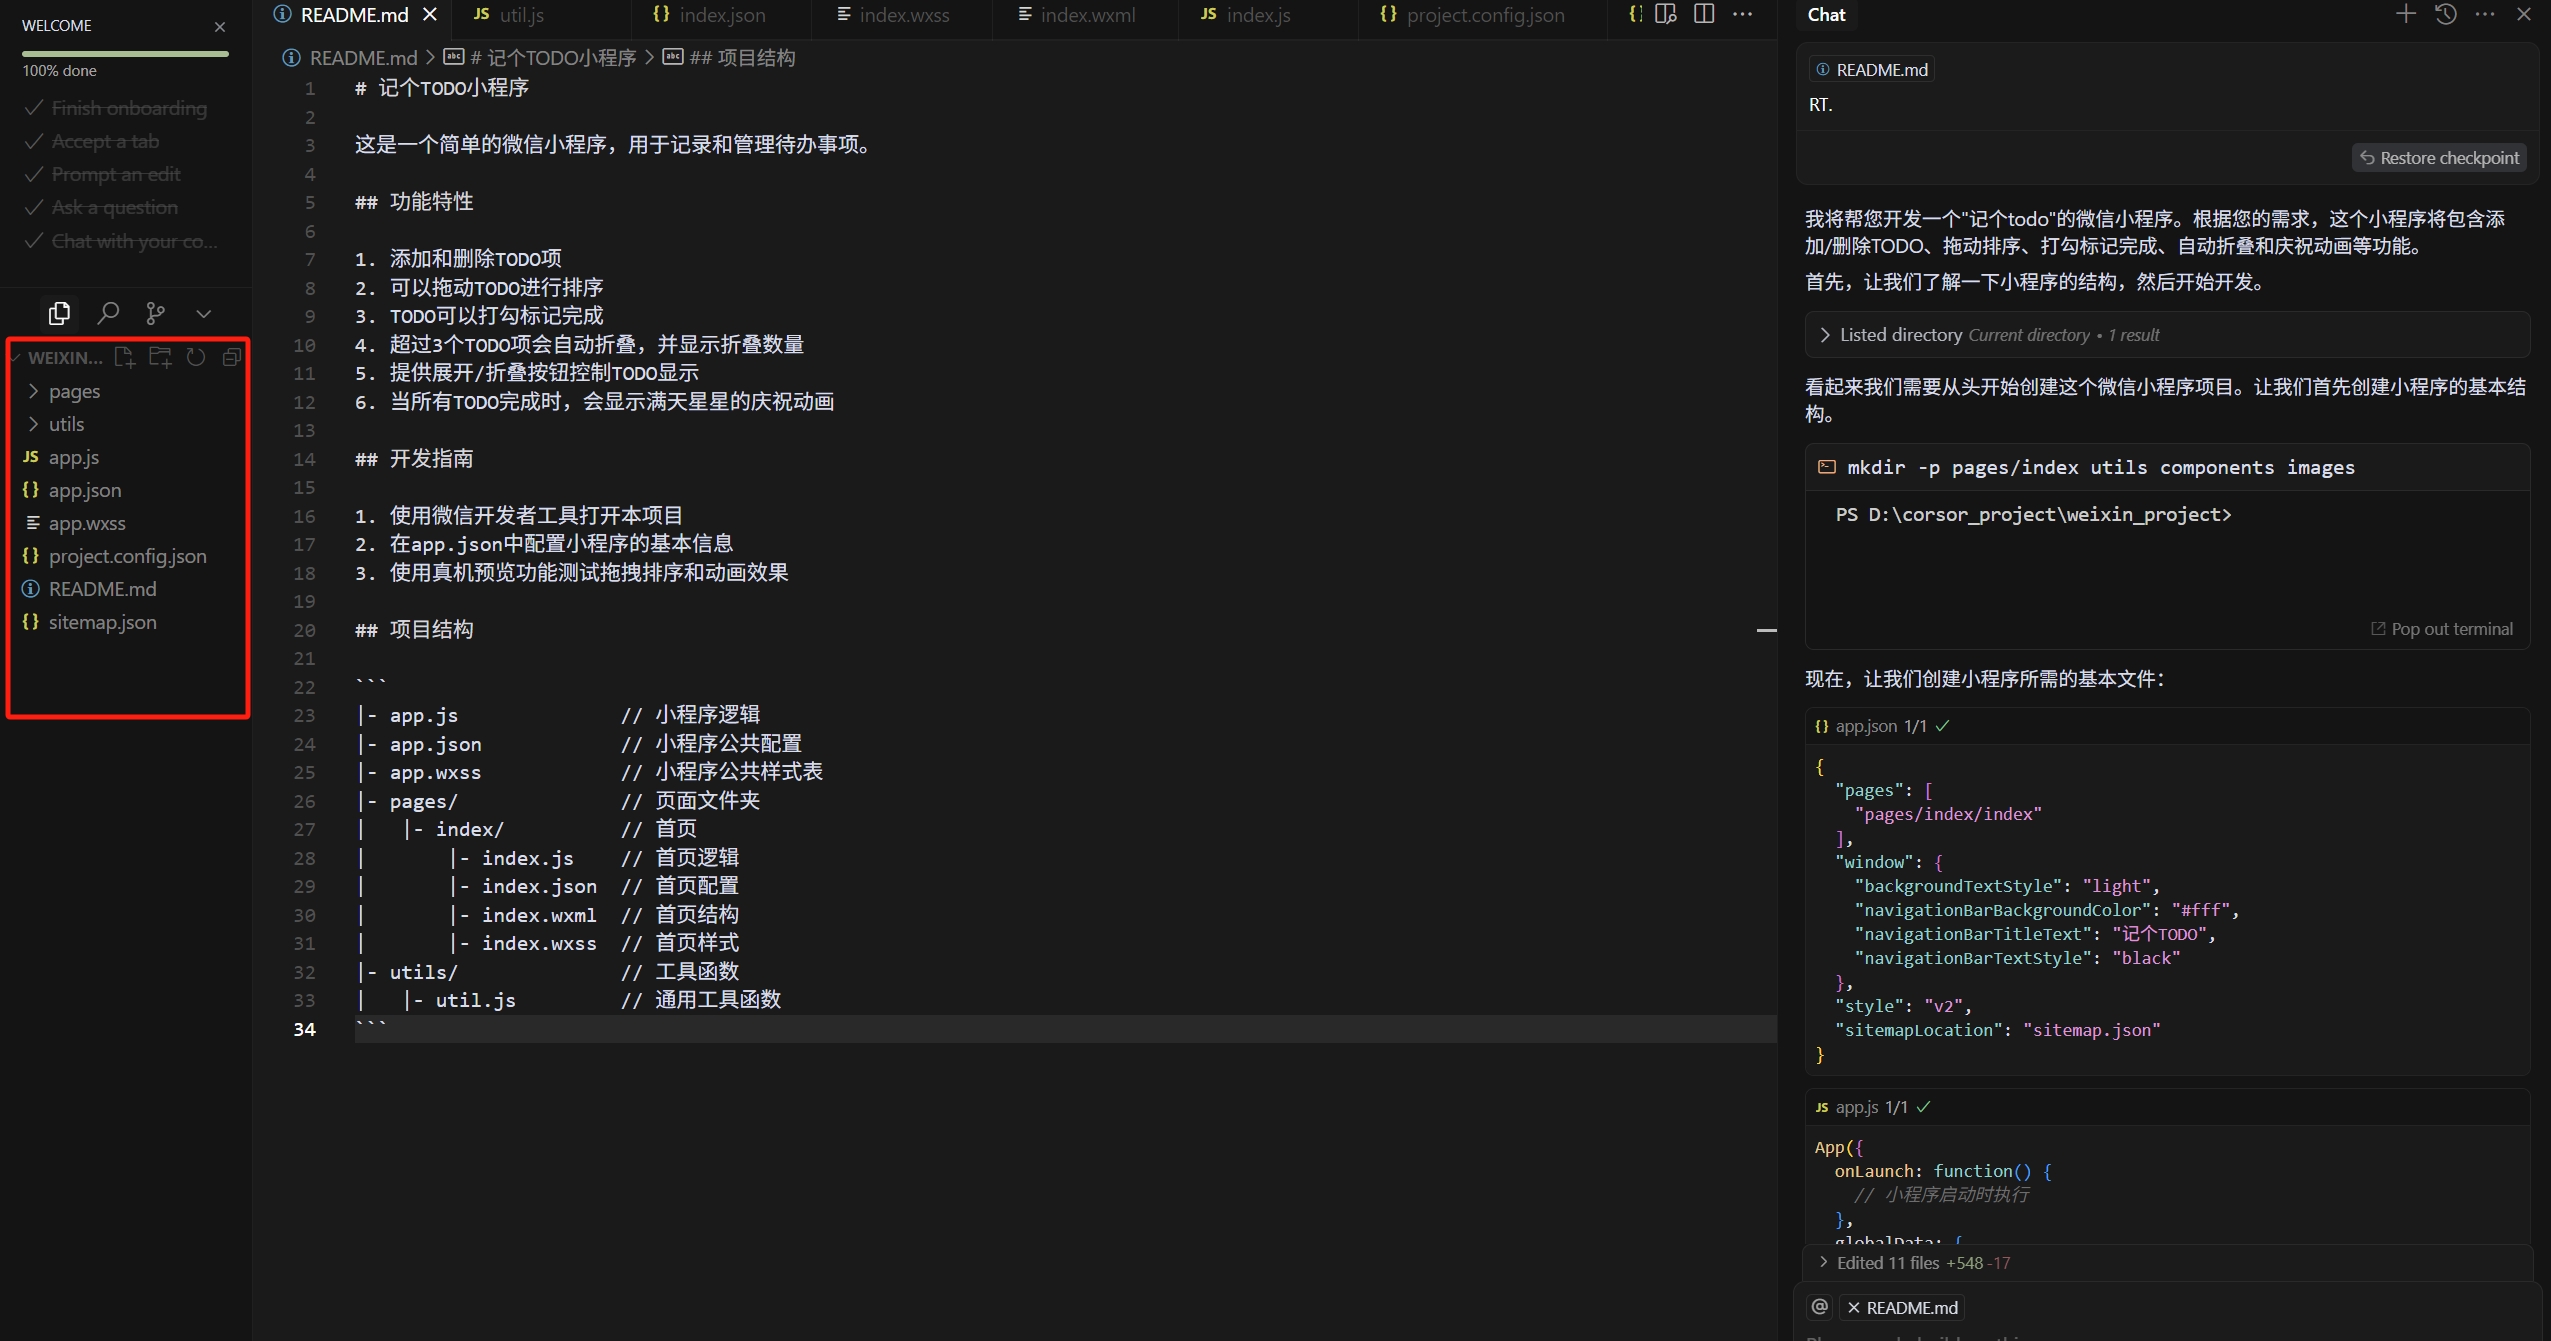2551x1341 pixels.
Task: Click the editor overview ruler marker
Action: point(1767,630)
